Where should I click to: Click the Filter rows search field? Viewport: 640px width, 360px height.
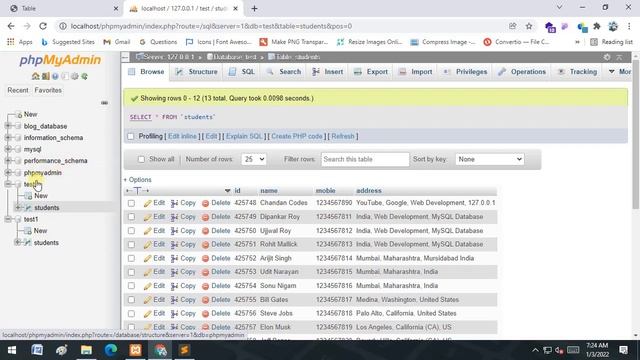click(365, 159)
